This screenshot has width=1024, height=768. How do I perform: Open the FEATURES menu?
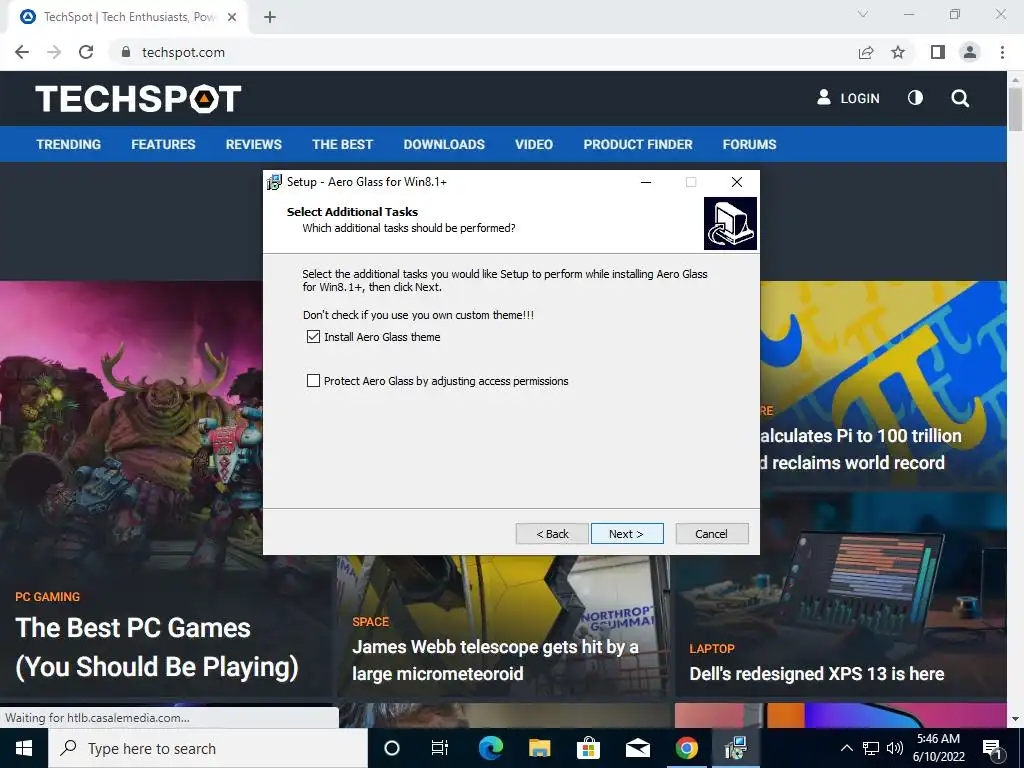[163, 144]
